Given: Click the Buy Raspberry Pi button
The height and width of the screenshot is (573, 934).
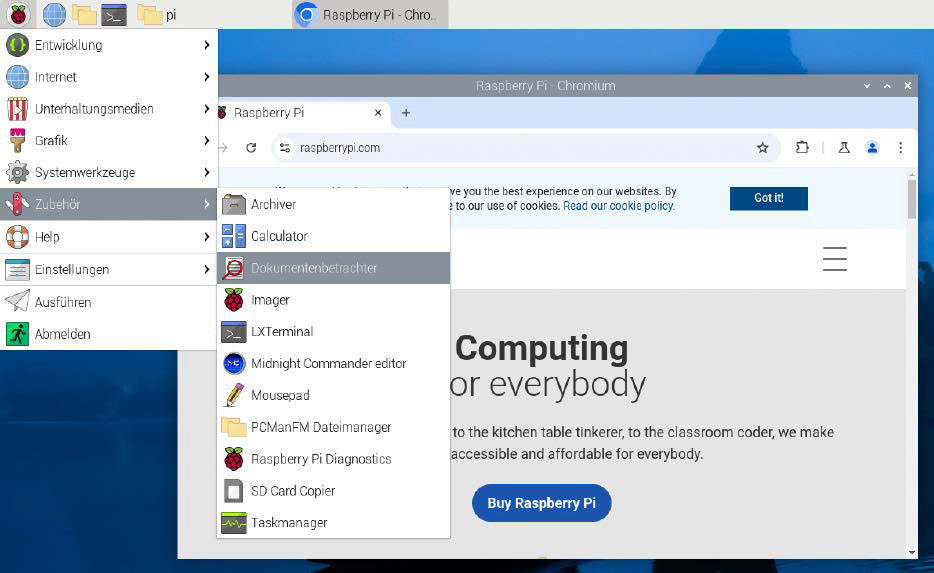Looking at the screenshot, I should (x=541, y=503).
